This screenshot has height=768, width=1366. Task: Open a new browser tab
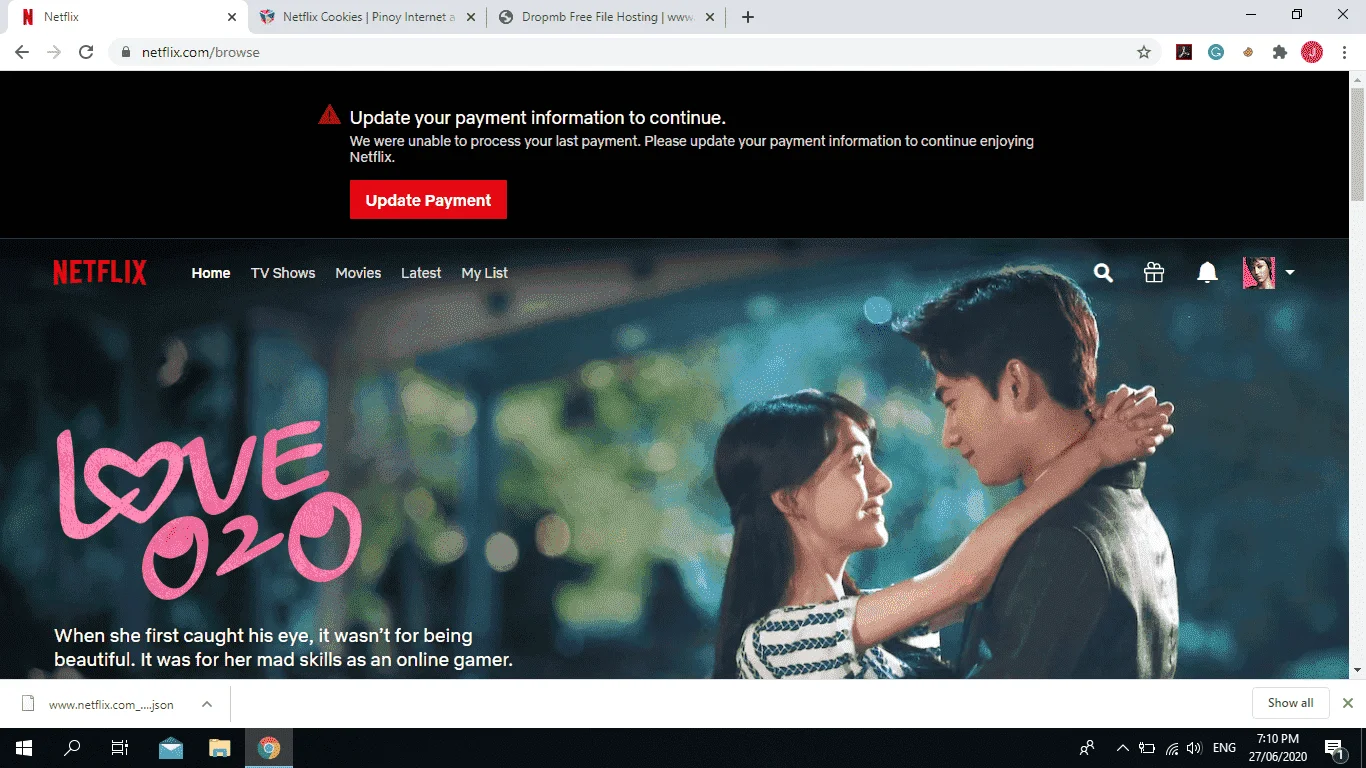(748, 17)
